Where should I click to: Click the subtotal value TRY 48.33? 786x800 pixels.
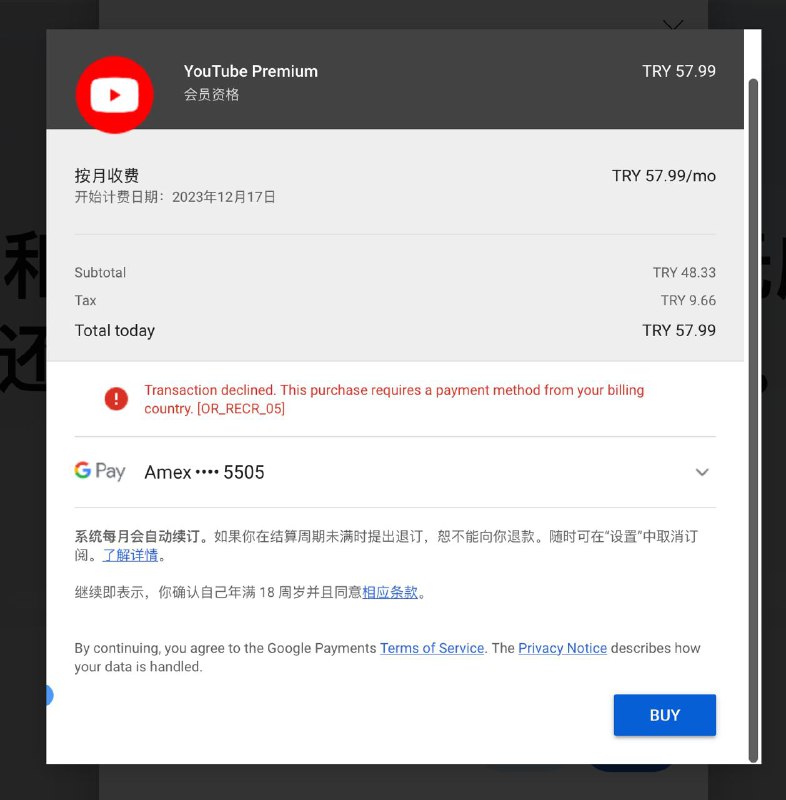click(684, 272)
